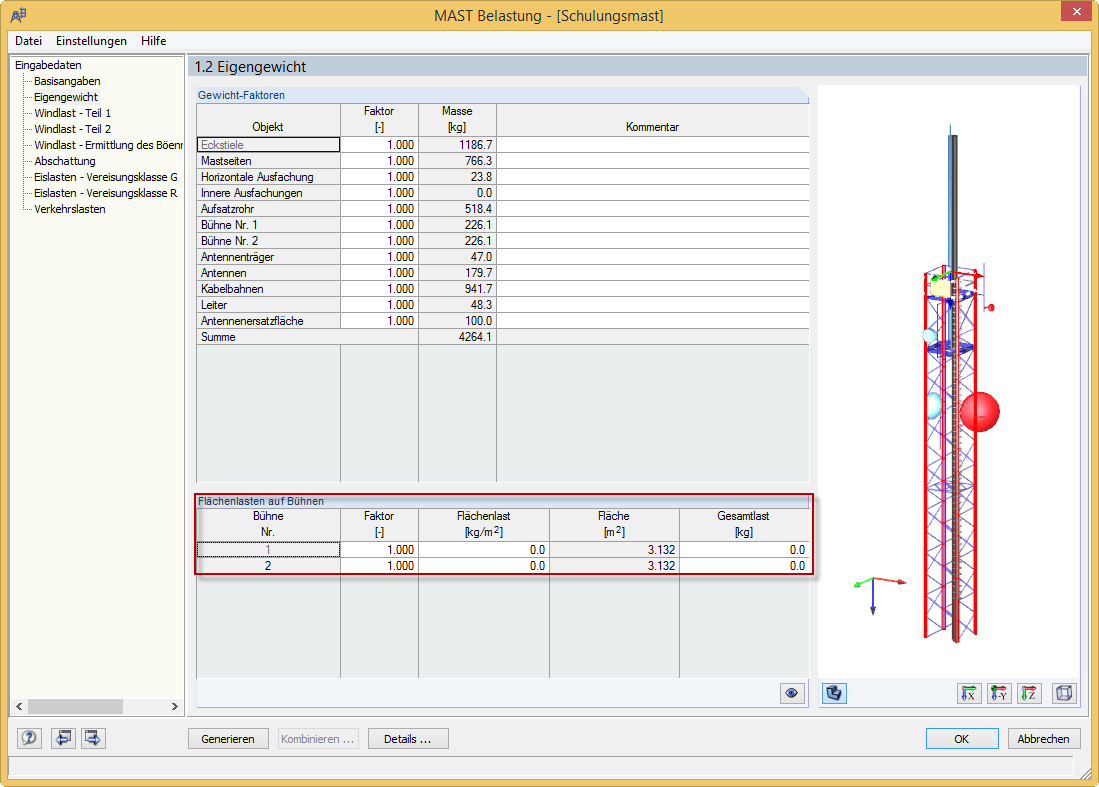Go to next input table icon
This screenshot has width=1099, height=787.
tap(93, 738)
